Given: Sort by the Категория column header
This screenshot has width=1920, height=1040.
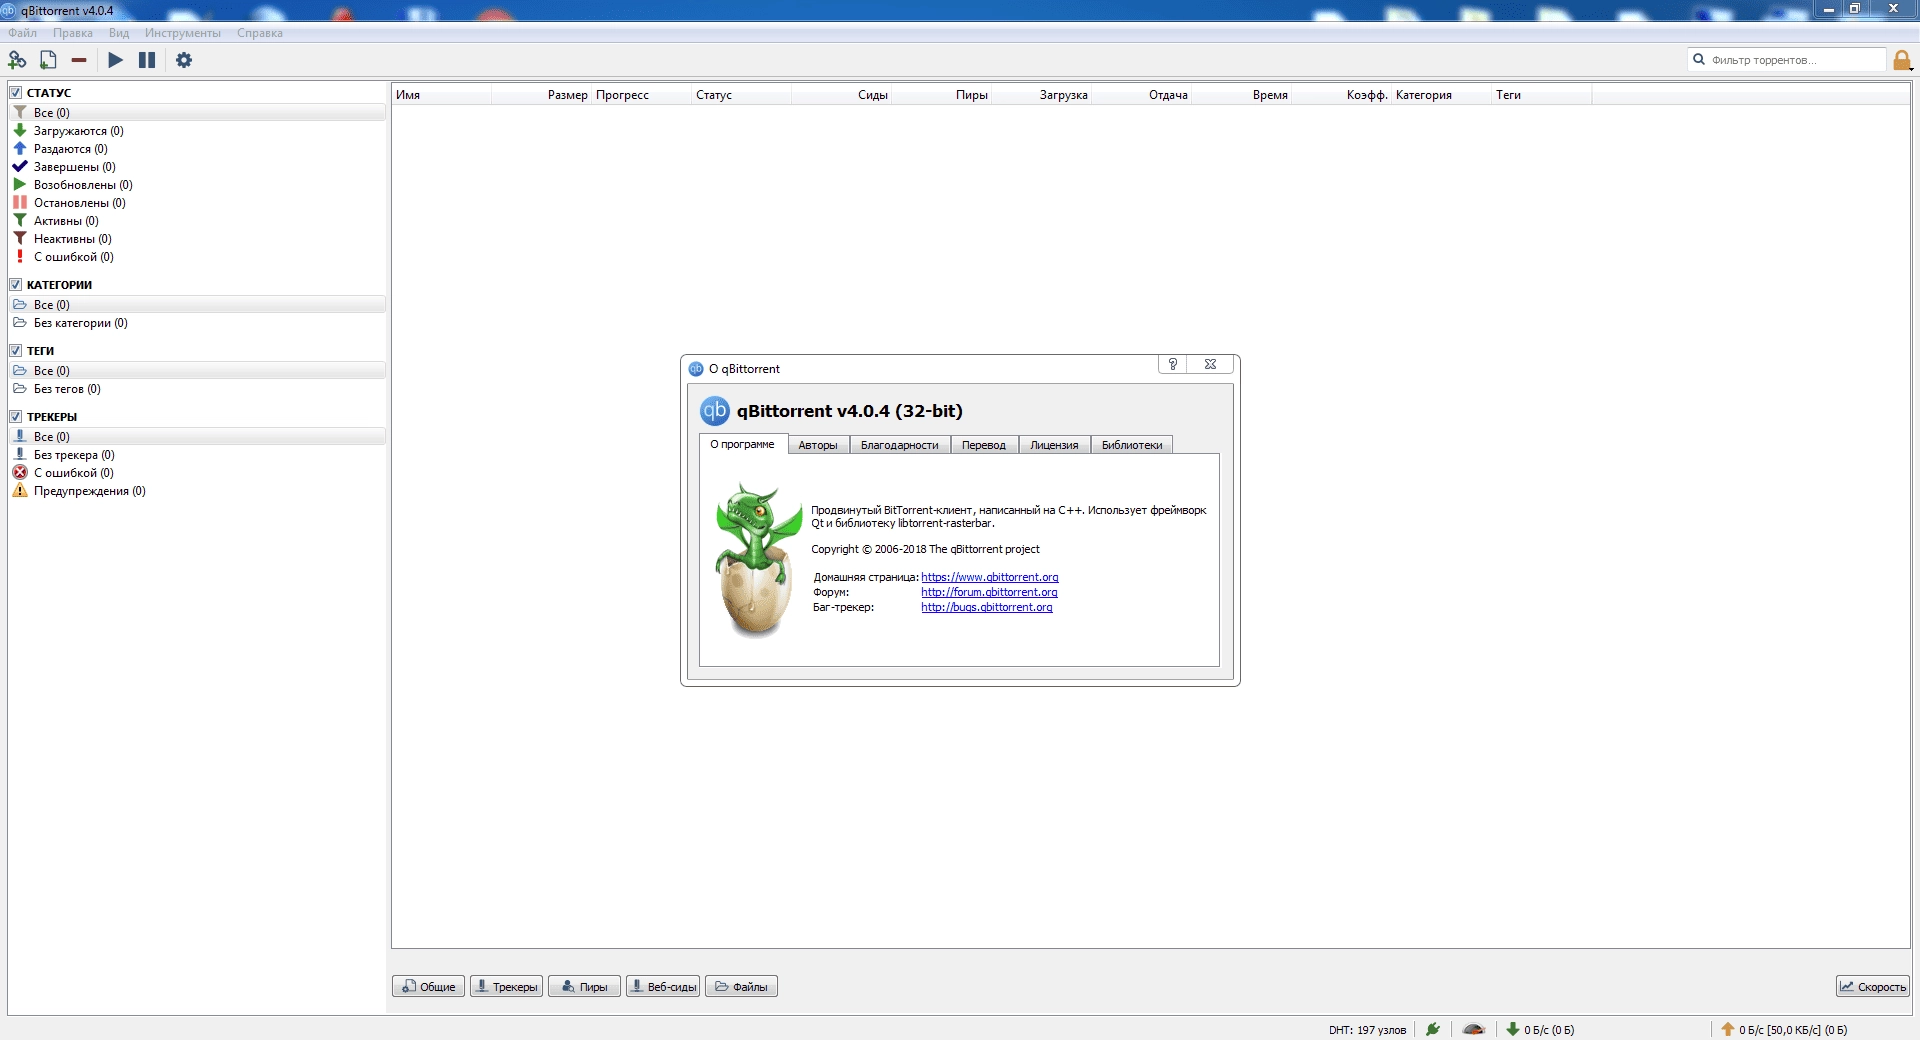Looking at the screenshot, I should pos(1441,95).
